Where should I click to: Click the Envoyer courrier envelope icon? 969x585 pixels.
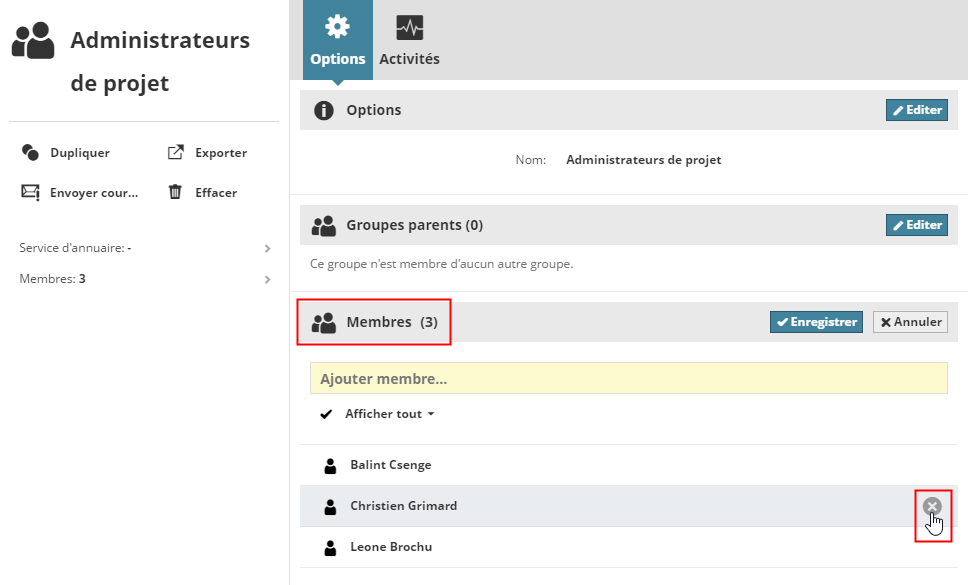tap(30, 192)
